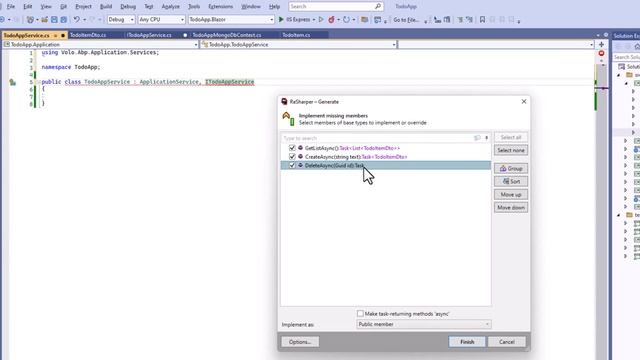Open the TodoApp.Application project navigation dropdown

[101, 44]
